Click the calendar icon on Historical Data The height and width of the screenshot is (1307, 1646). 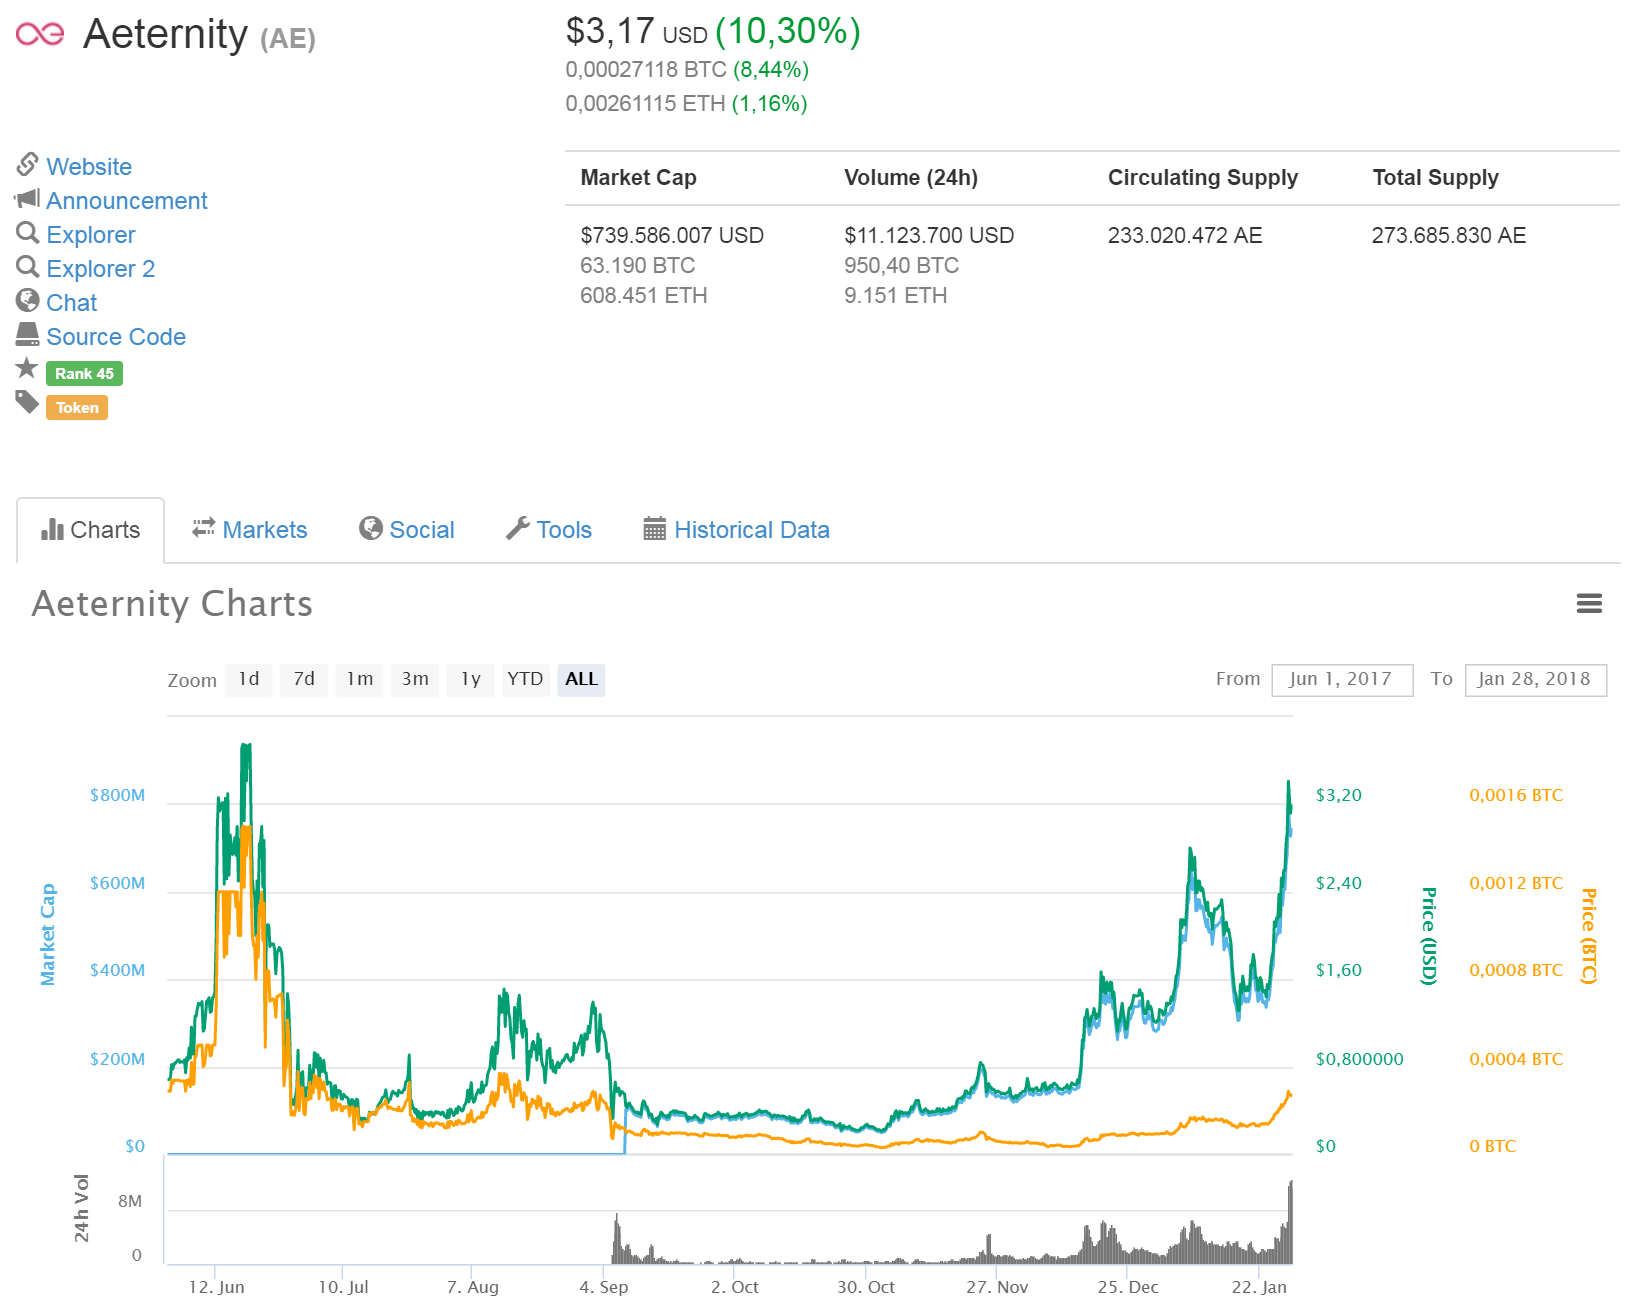point(655,528)
